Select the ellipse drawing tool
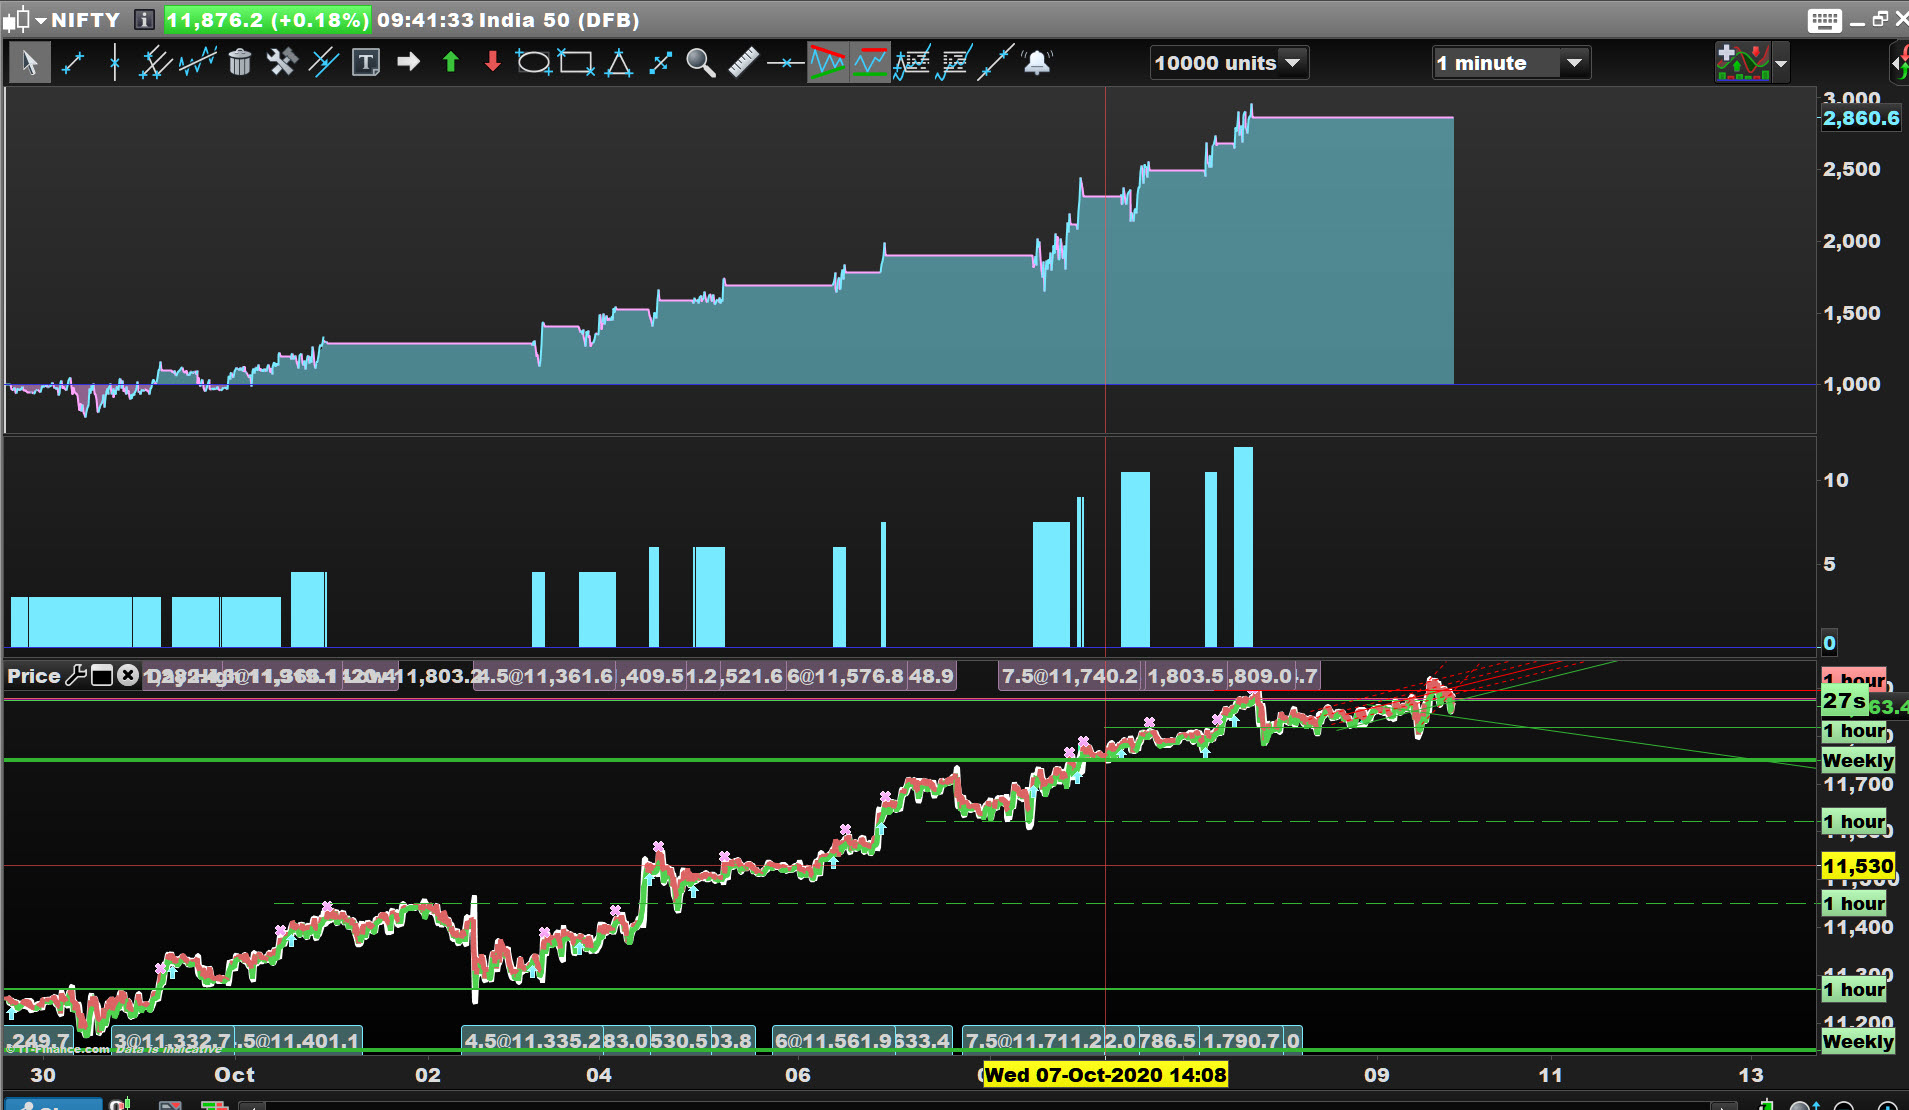 tap(534, 63)
